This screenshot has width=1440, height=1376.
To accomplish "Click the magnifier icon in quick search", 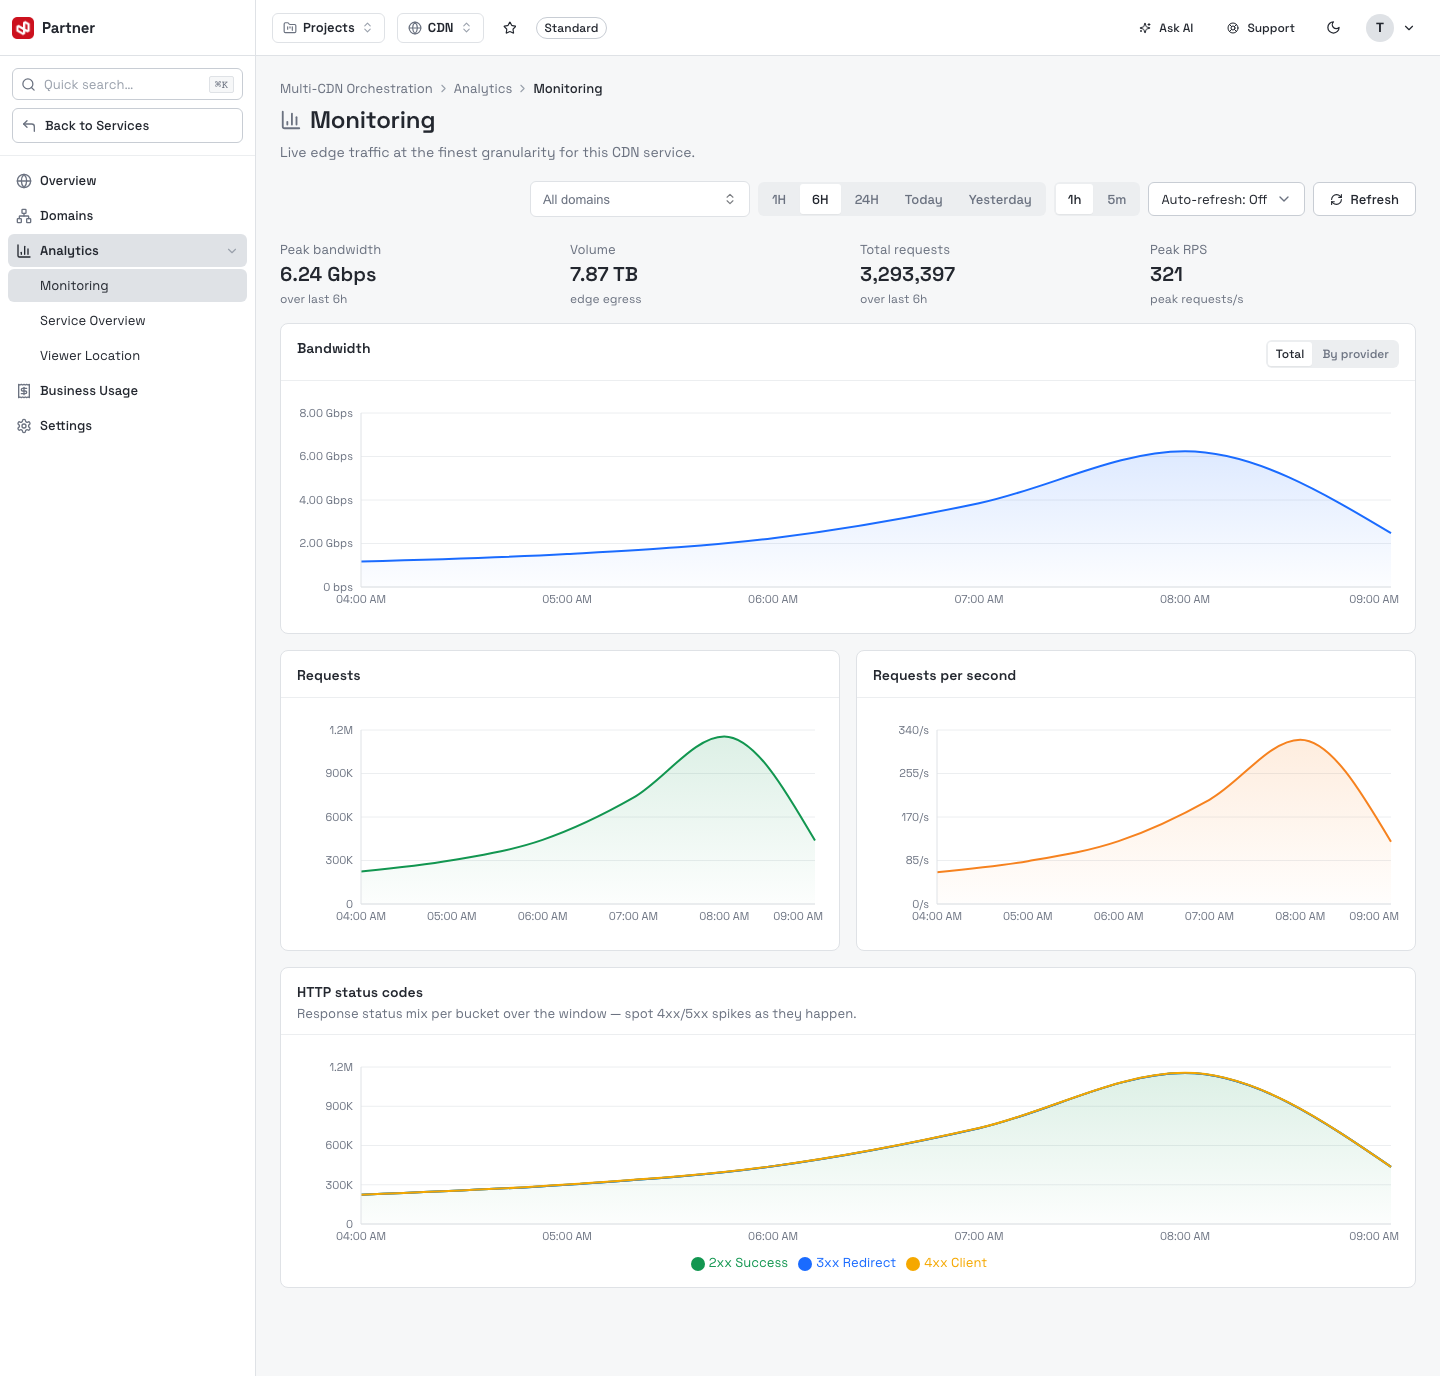I will [x=29, y=85].
